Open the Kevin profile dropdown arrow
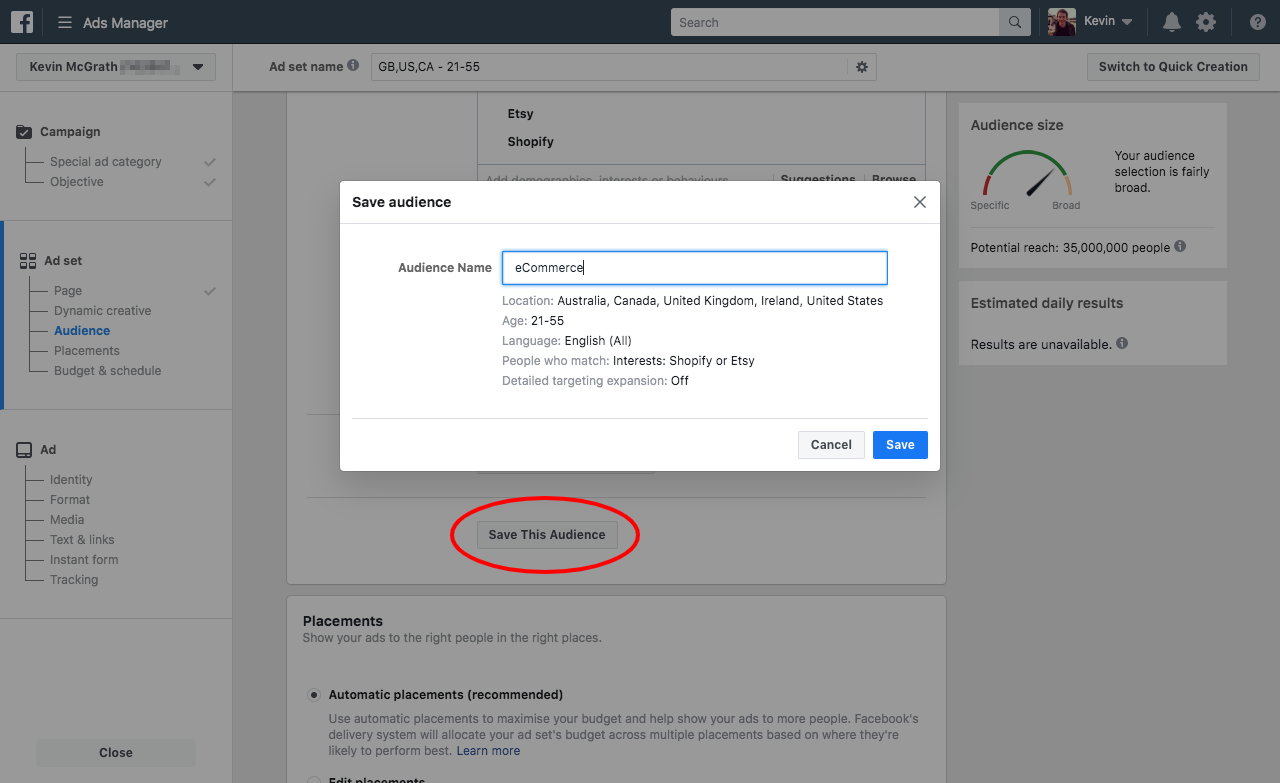Image resolution: width=1280 pixels, height=783 pixels. click(x=1128, y=22)
